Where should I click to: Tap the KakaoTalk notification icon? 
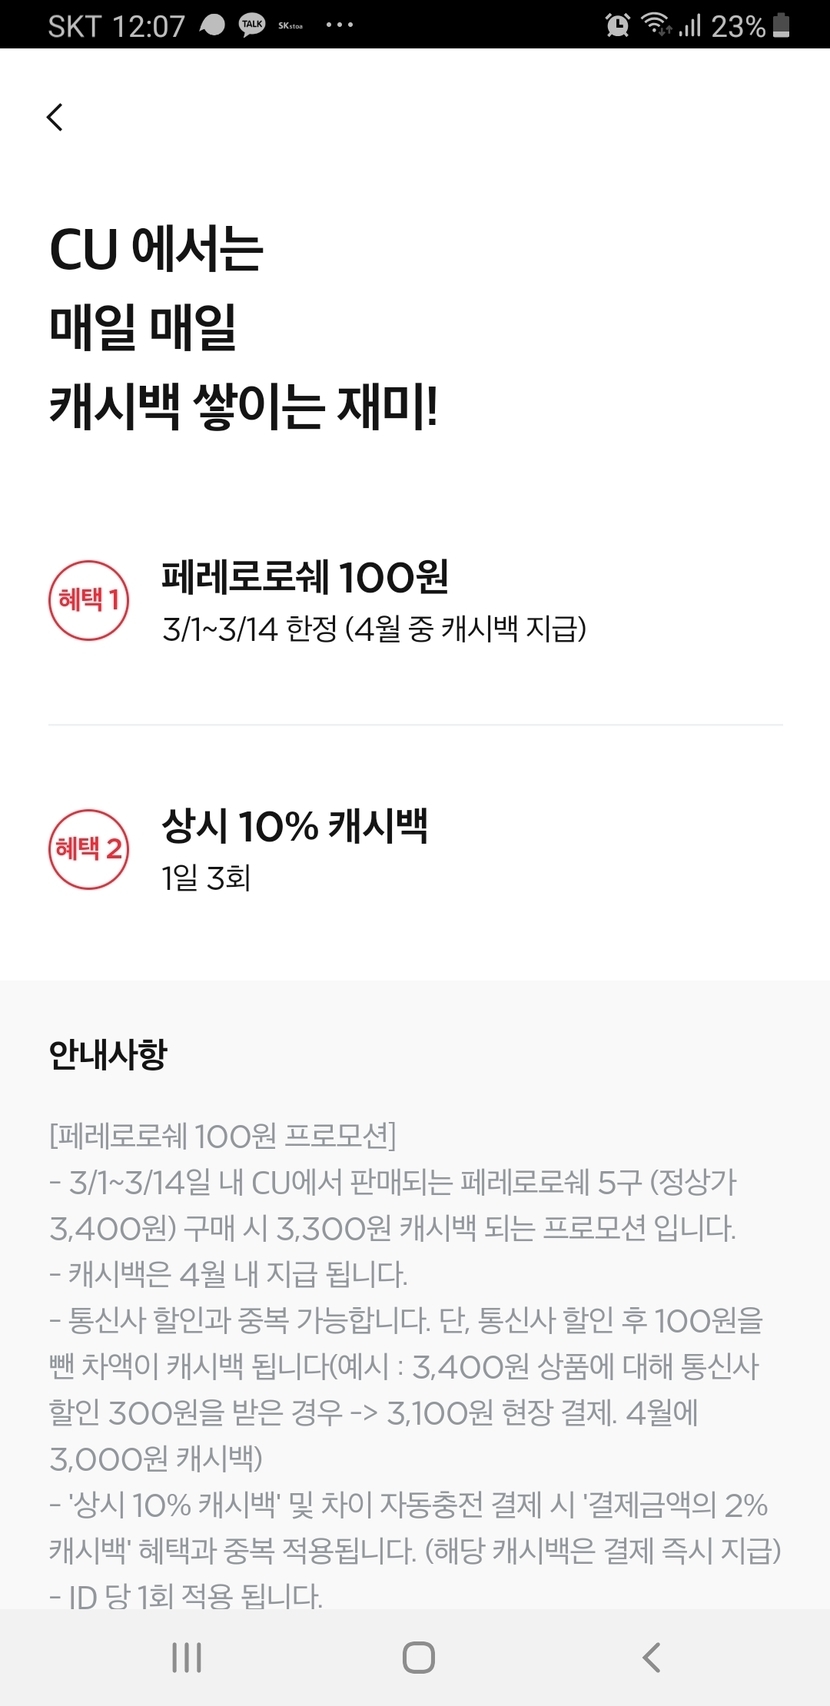[x=252, y=25]
